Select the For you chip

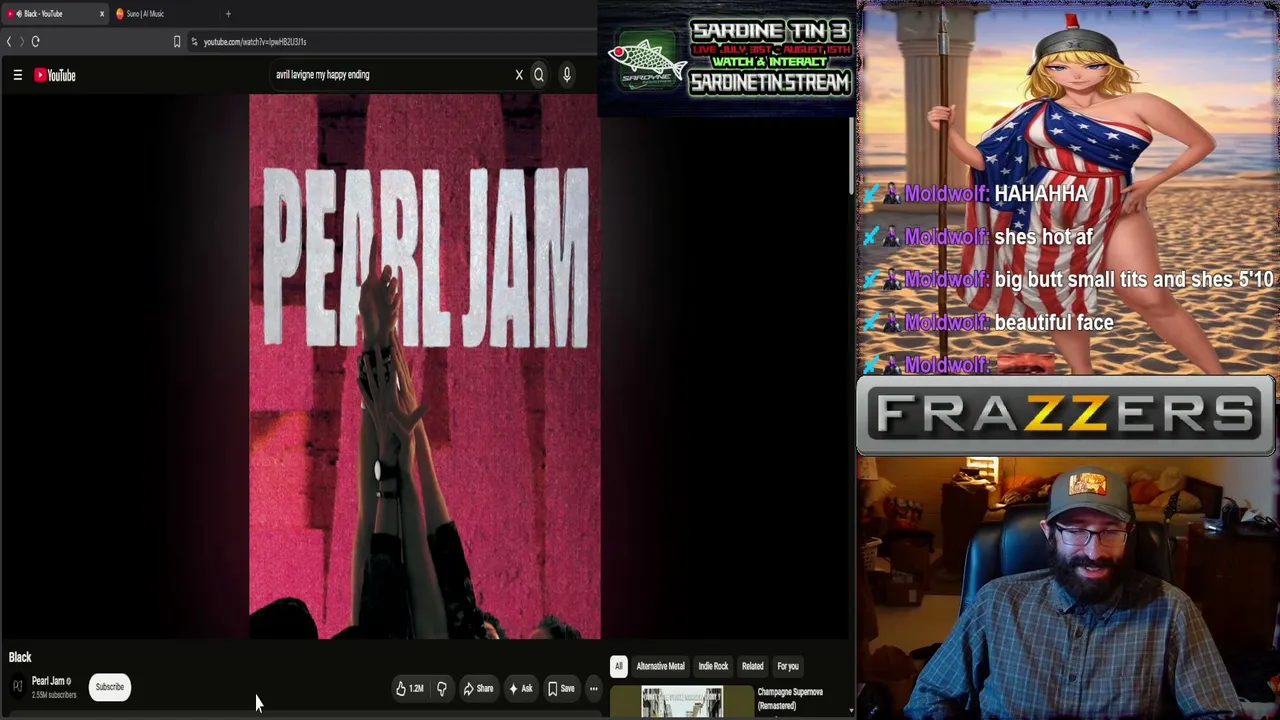(788, 666)
